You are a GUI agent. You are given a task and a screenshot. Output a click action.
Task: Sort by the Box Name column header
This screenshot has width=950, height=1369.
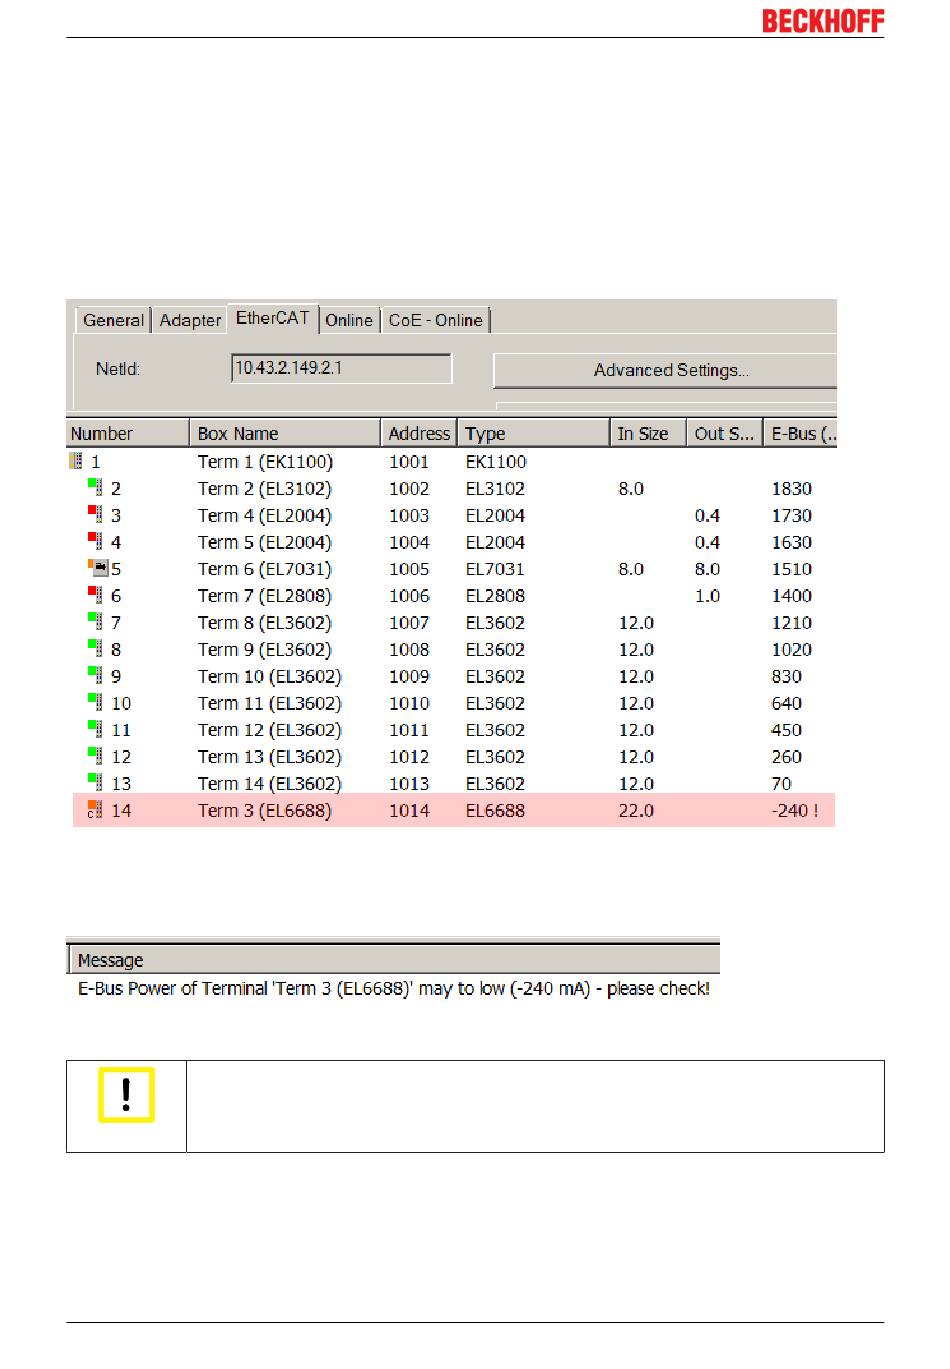(x=285, y=433)
